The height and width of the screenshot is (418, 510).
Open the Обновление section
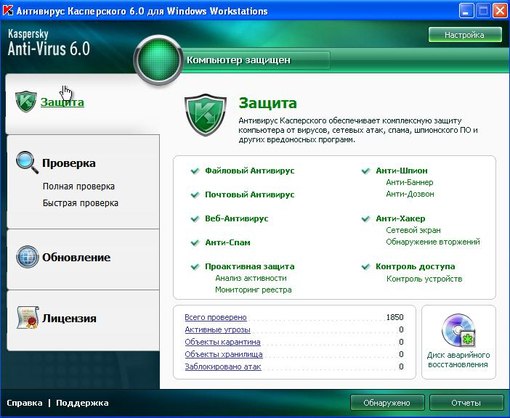click(76, 257)
